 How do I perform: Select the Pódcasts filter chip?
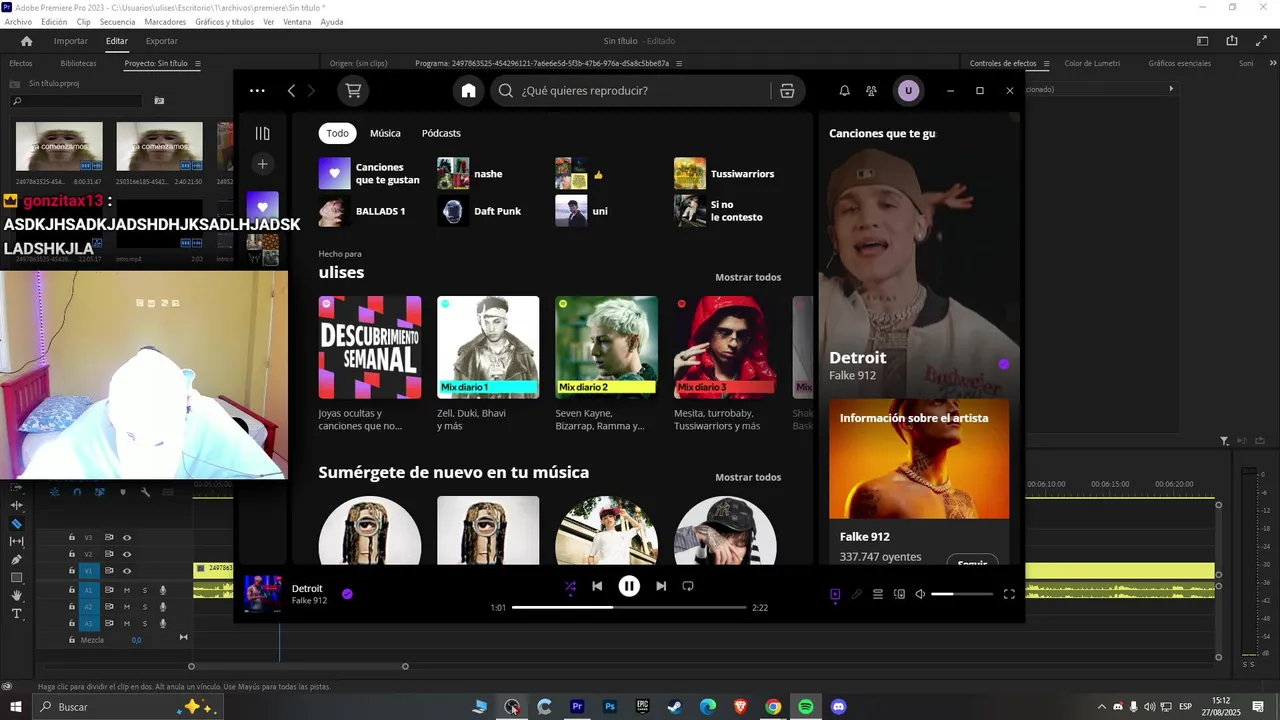coord(441,133)
